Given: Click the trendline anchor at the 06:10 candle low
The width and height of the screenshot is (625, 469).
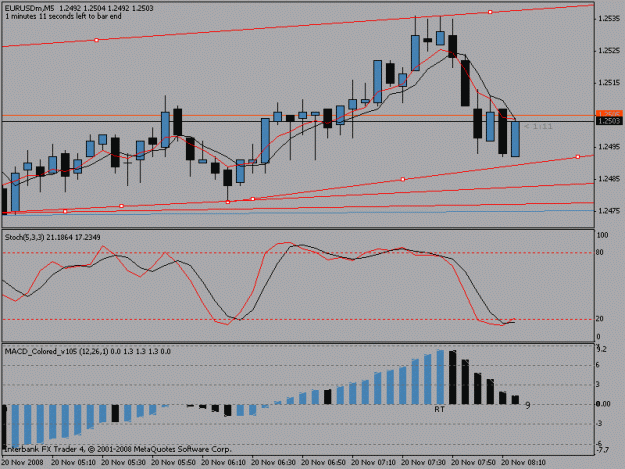Looking at the screenshot, I should [228, 202].
